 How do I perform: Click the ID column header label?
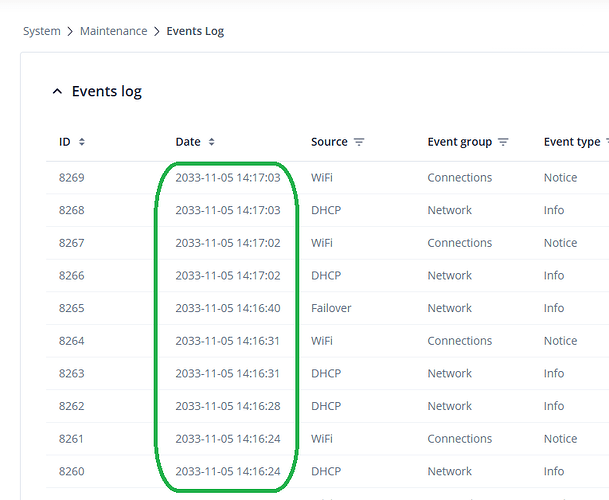click(65, 142)
